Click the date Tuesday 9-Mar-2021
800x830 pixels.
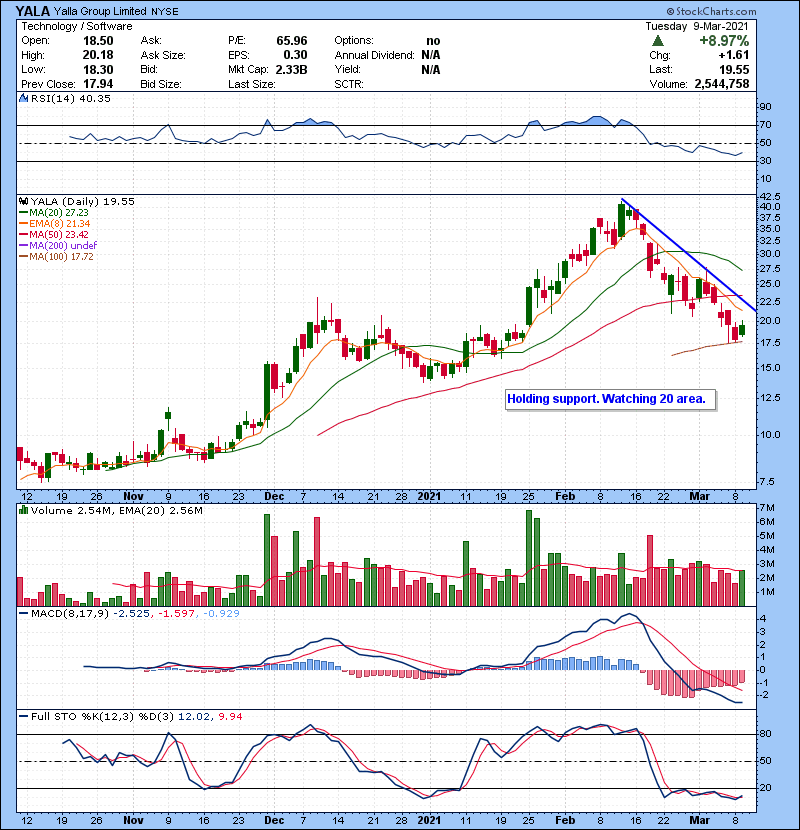coord(697,26)
